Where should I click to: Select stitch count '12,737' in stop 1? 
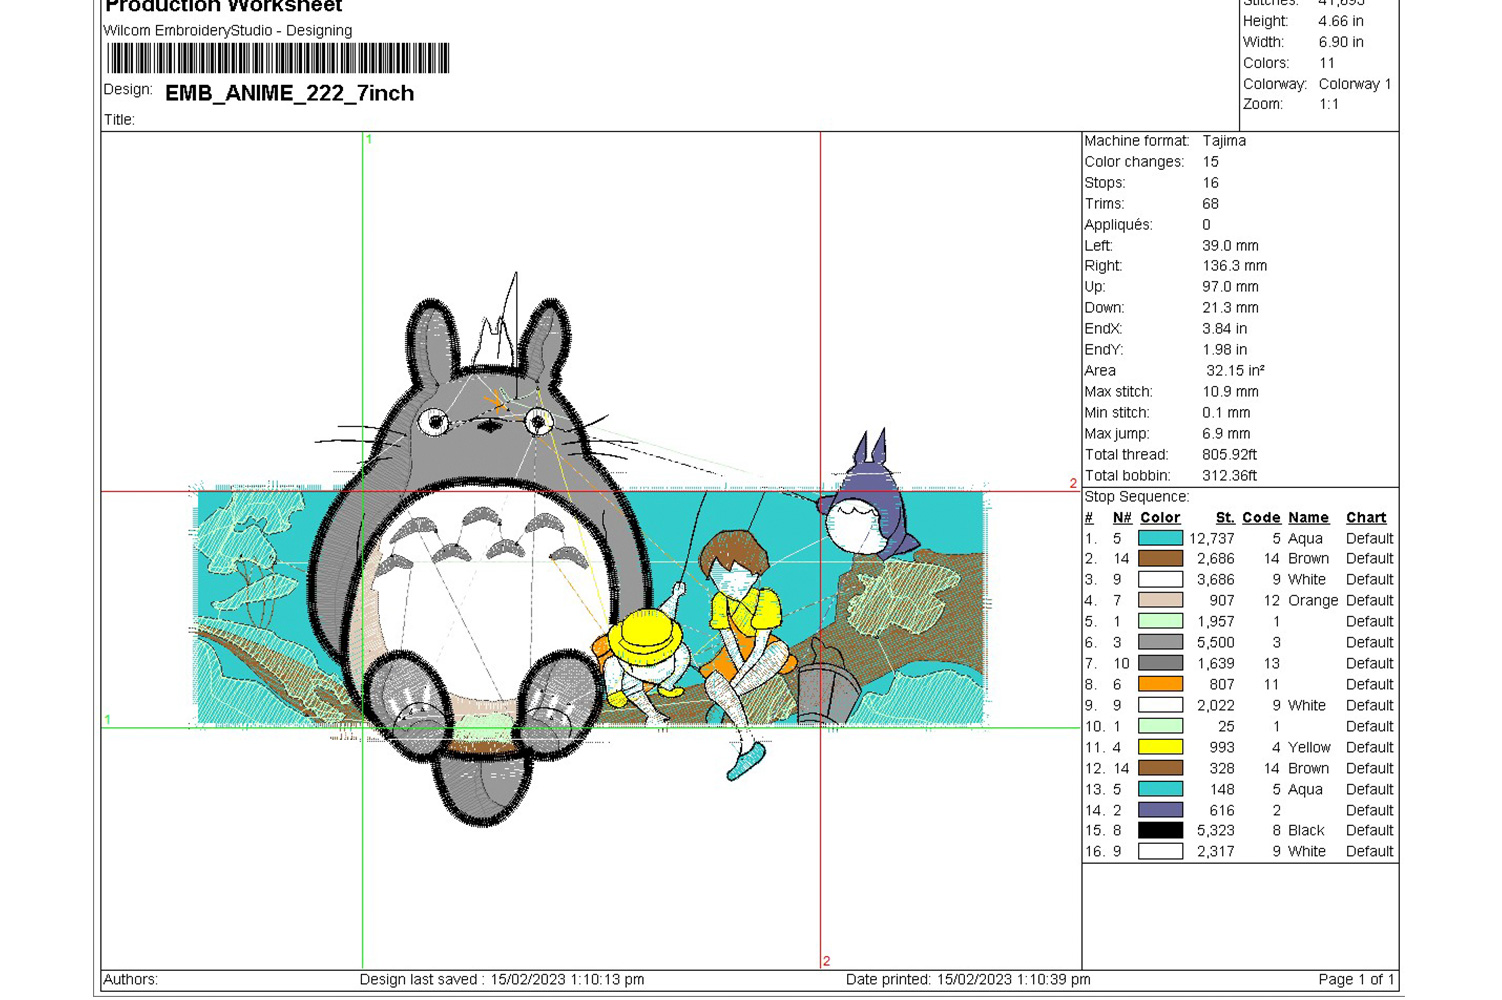tap(1211, 538)
